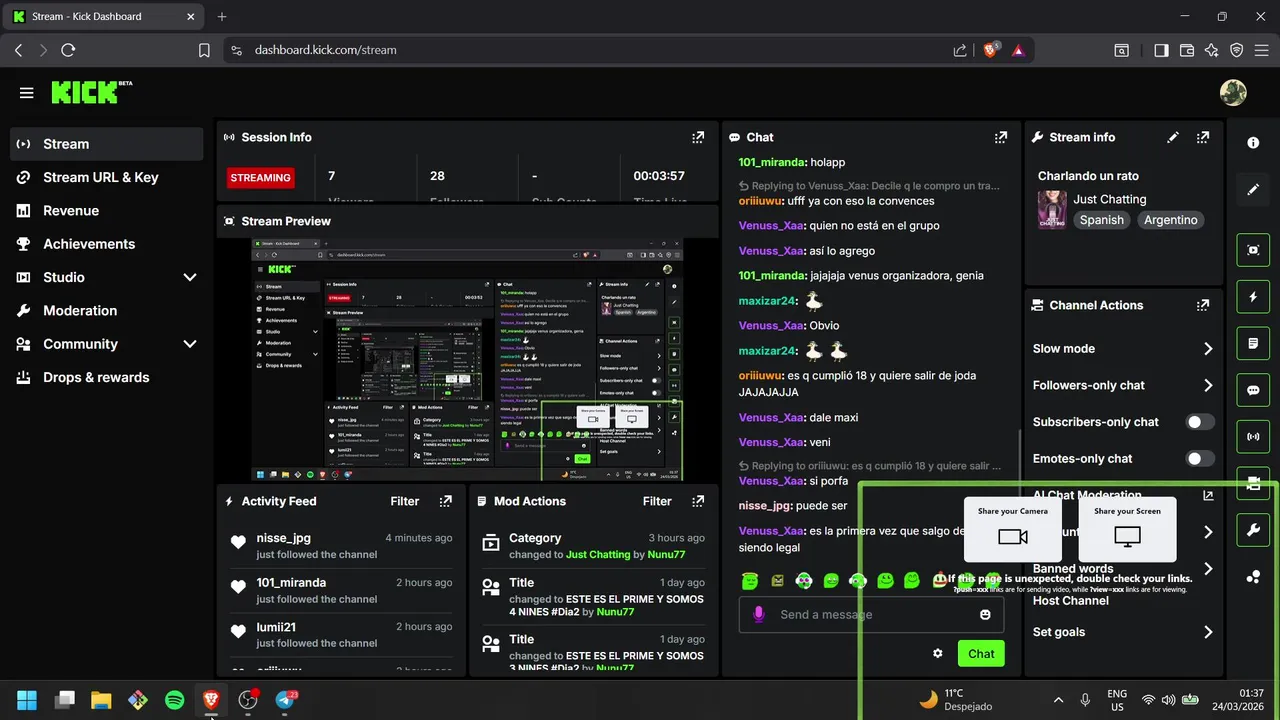Click the green Chat send button
Screen dimensions: 1280x720
tap(981, 653)
